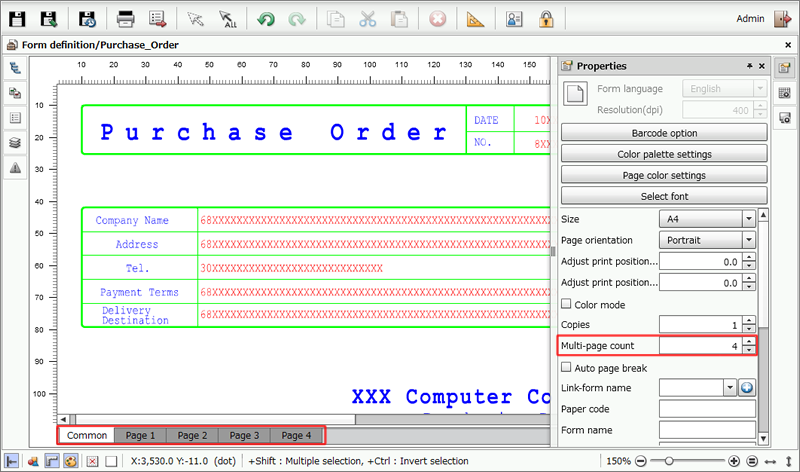
Task: Increase first Adjust print position value
Action: [x=748, y=257]
